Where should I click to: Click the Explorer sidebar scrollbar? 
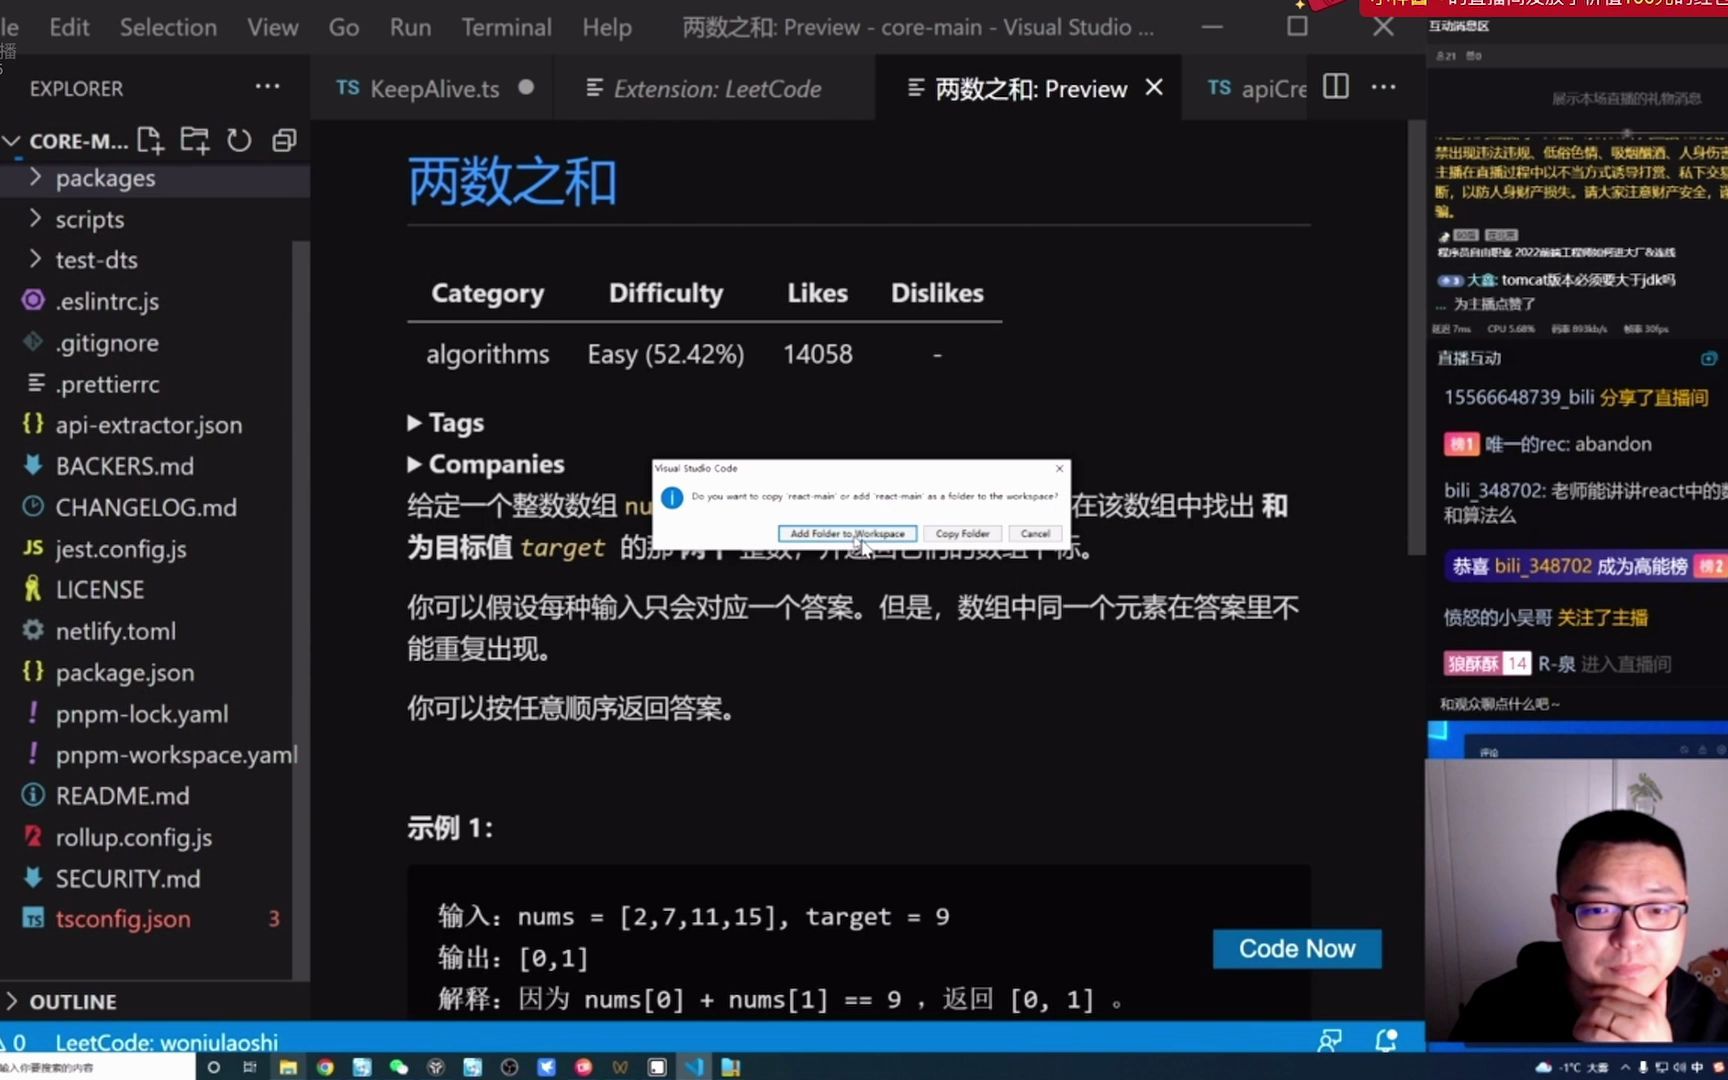[x=301, y=610]
